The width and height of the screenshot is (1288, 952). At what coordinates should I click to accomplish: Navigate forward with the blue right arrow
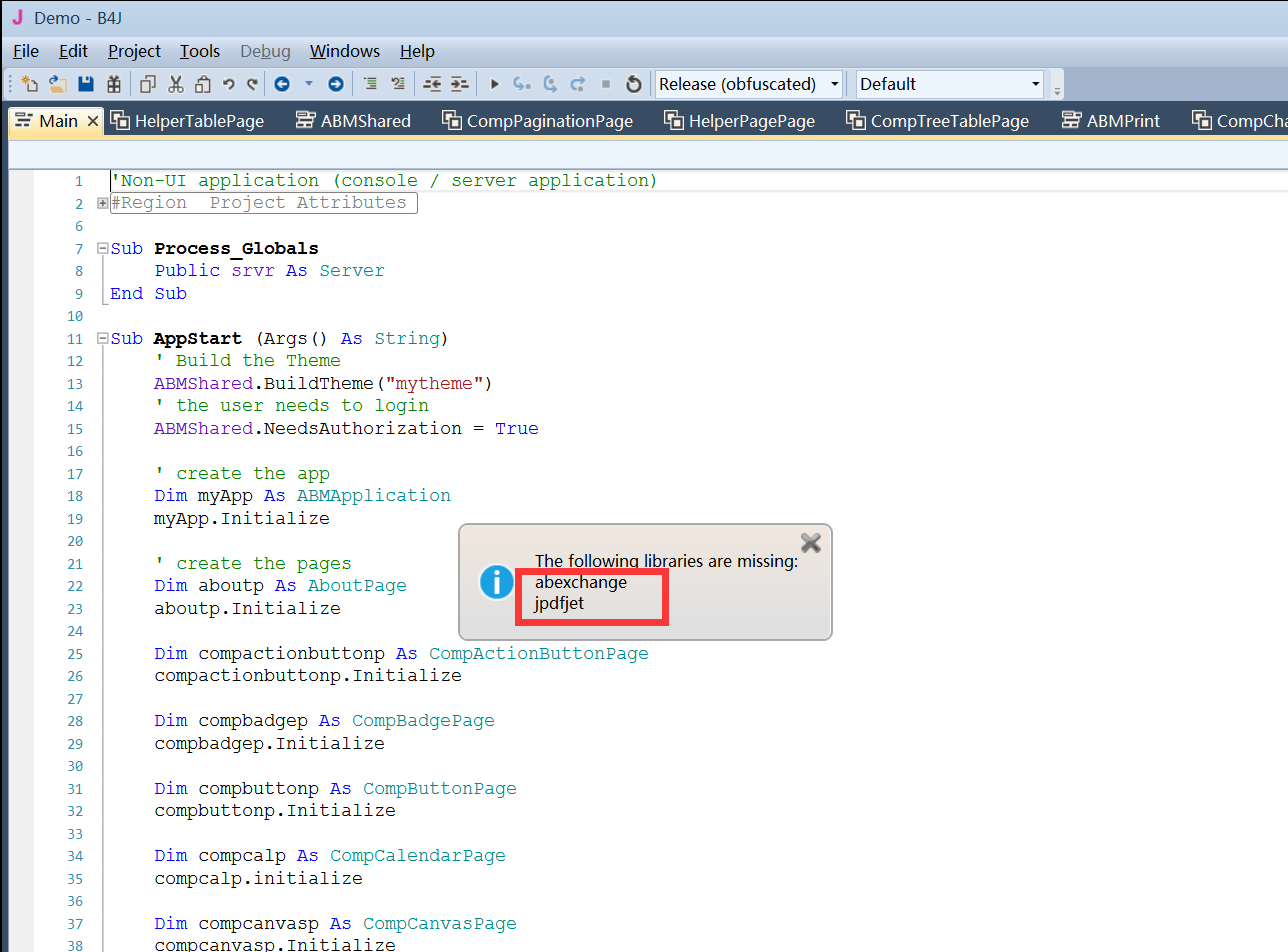pyautogui.click(x=336, y=84)
